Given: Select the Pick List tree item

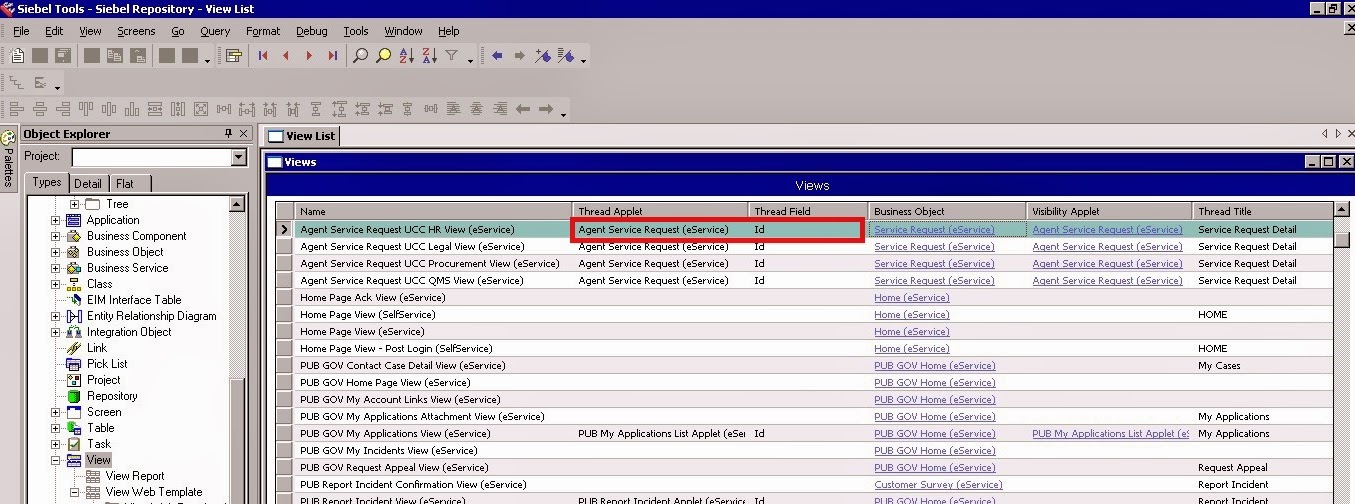Looking at the screenshot, I should pyautogui.click(x=107, y=364).
